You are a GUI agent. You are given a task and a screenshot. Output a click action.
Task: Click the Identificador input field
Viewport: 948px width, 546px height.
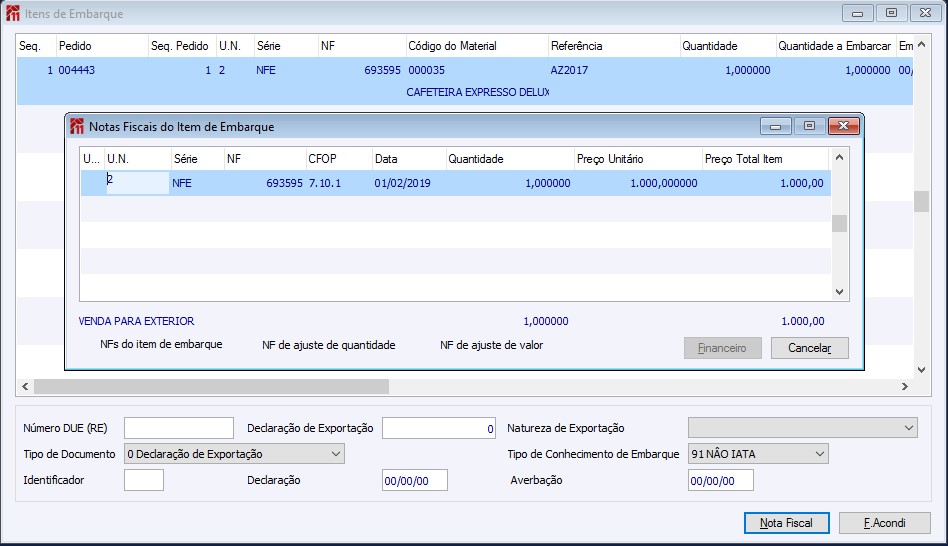[144, 480]
